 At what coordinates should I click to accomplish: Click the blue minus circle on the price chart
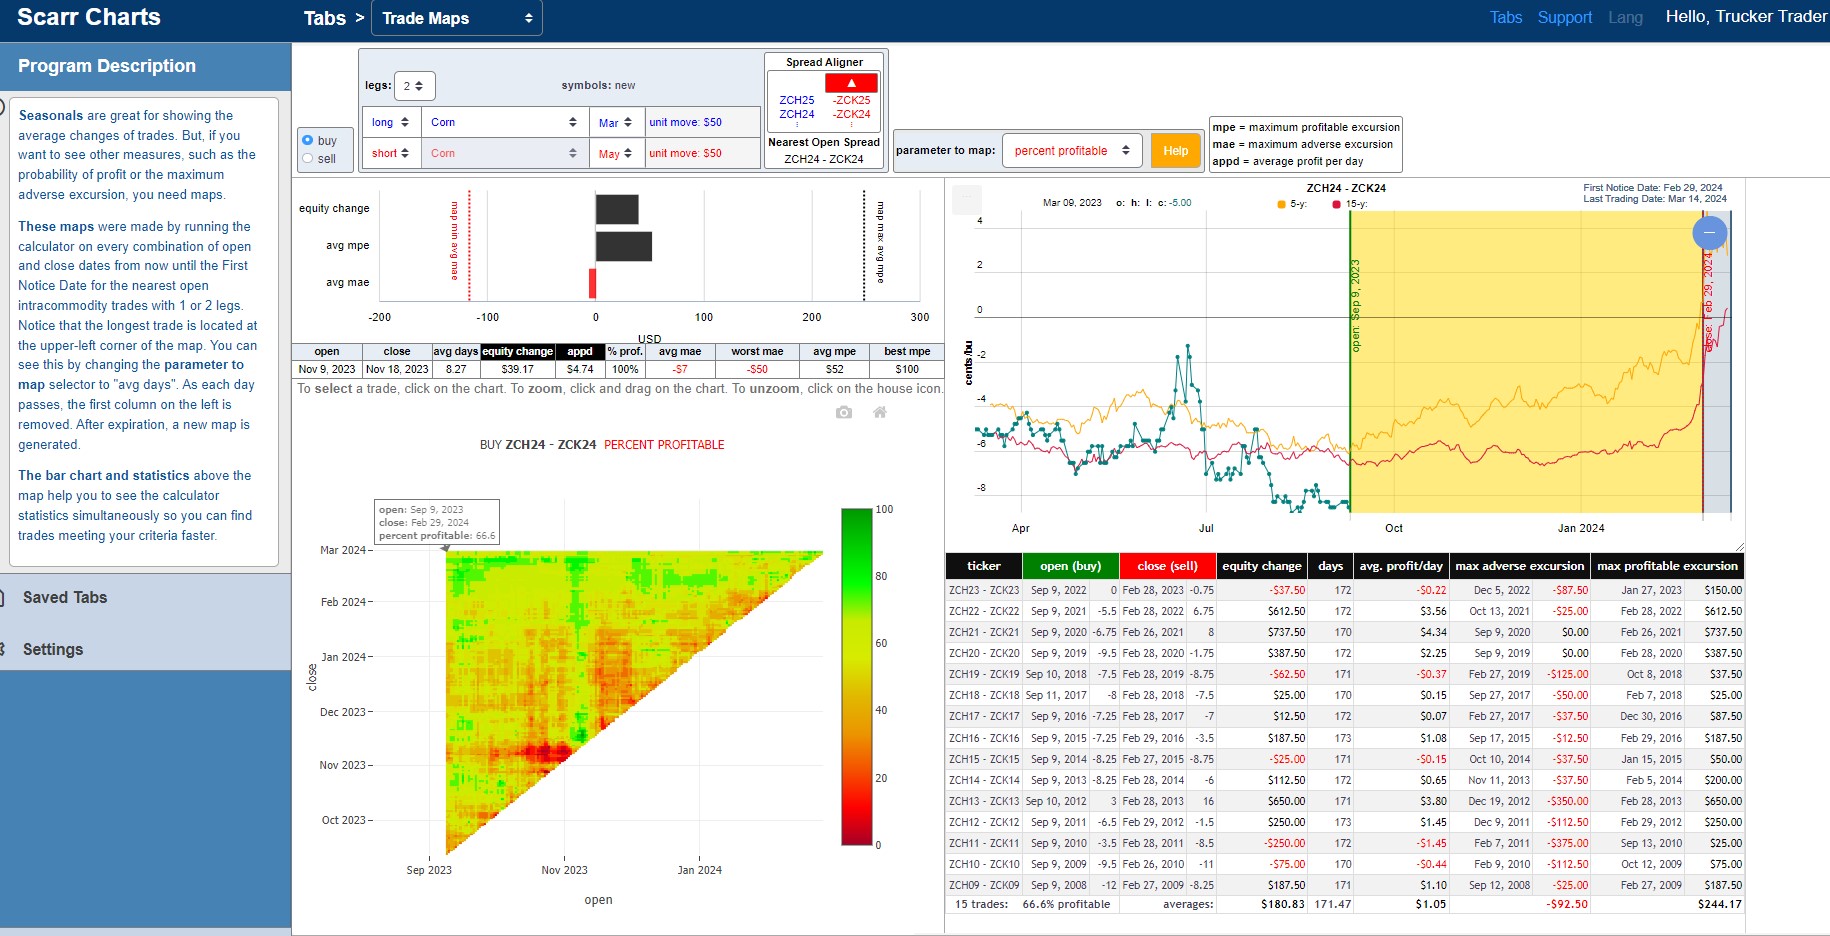1710,233
